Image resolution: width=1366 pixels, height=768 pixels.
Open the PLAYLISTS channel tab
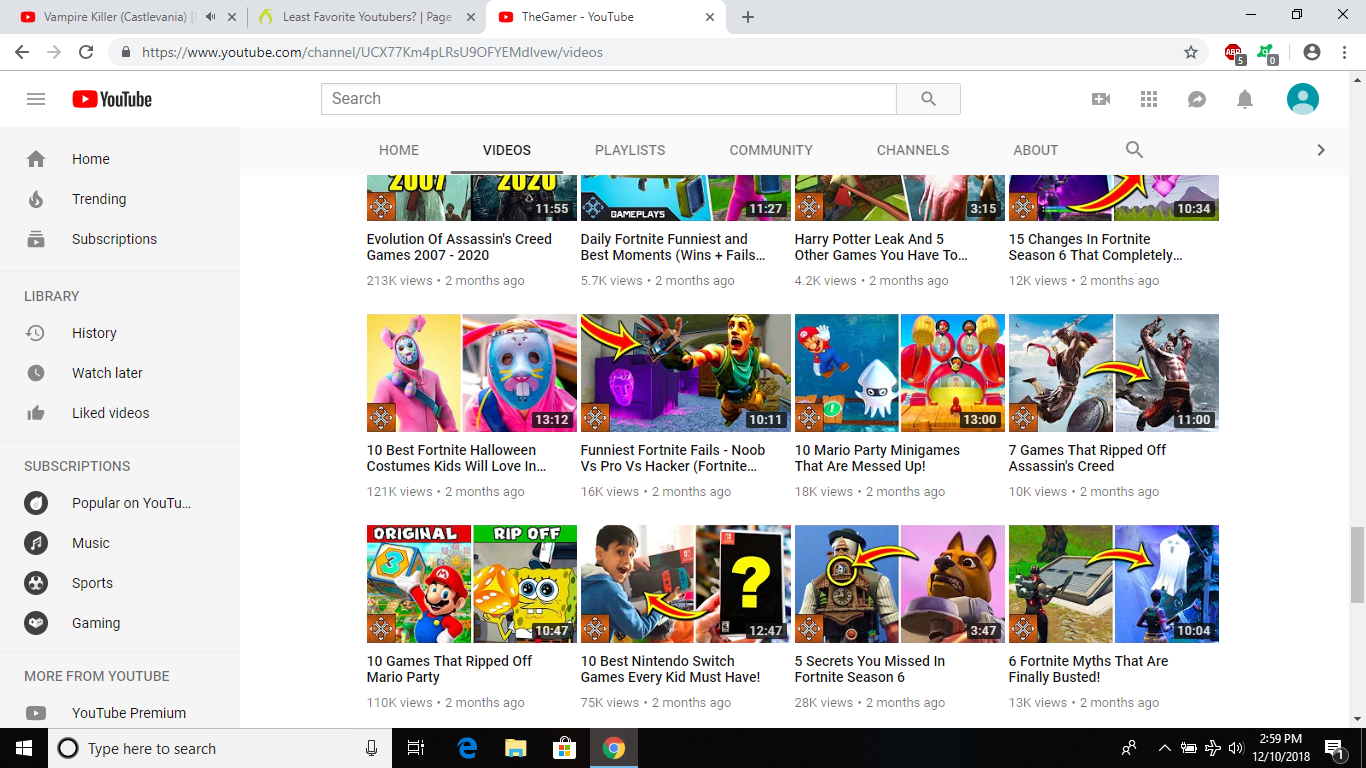[x=630, y=150]
